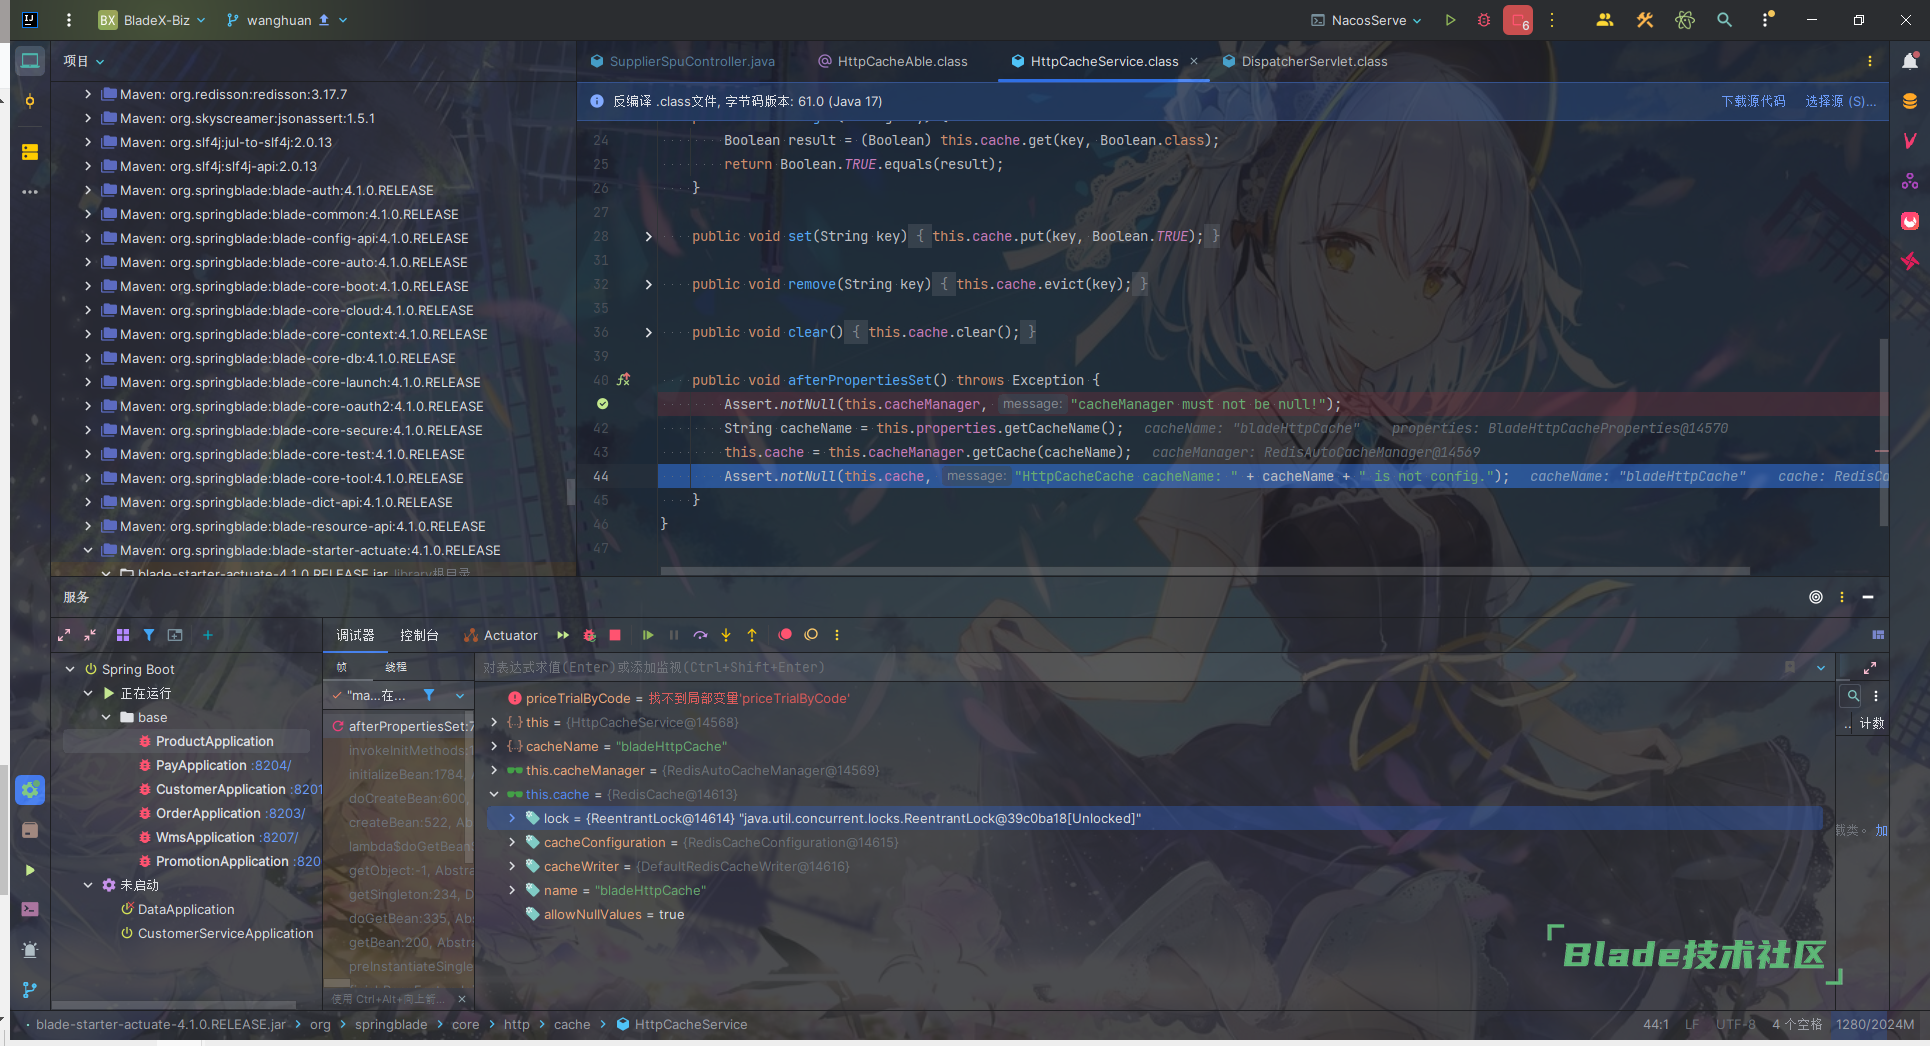Collapse the Spring Boot services node

70,669
